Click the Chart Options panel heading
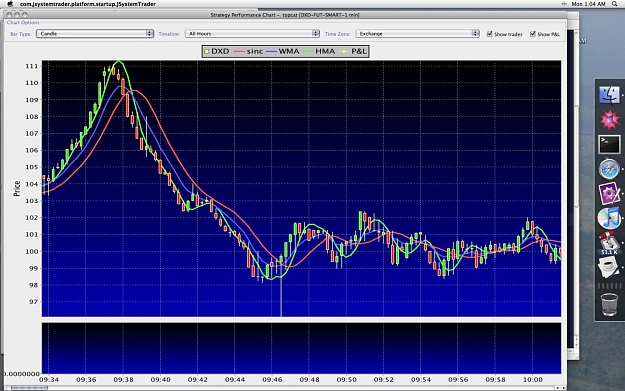Screen dimensions: 625x391 pos(23,23)
